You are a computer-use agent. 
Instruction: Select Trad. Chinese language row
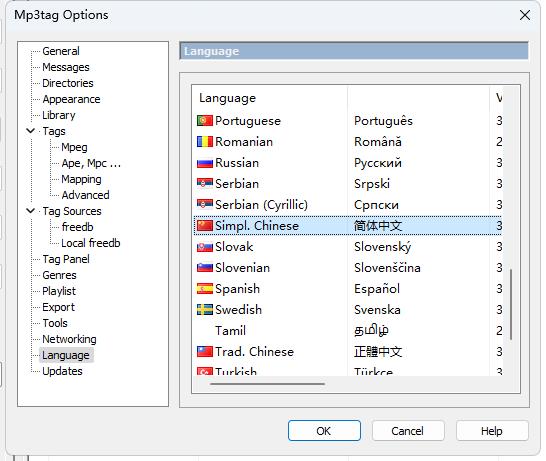click(x=347, y=352)
